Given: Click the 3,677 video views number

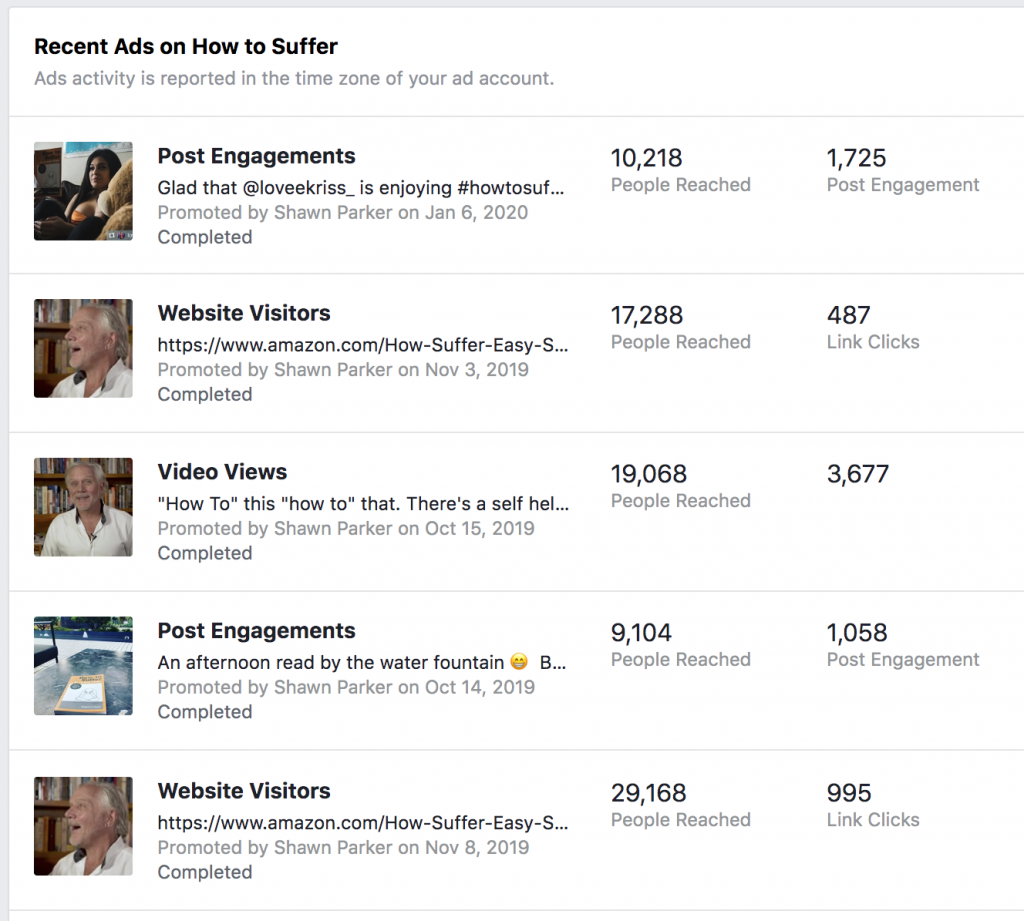Looking at the screenshot, I should click(857, 474).
